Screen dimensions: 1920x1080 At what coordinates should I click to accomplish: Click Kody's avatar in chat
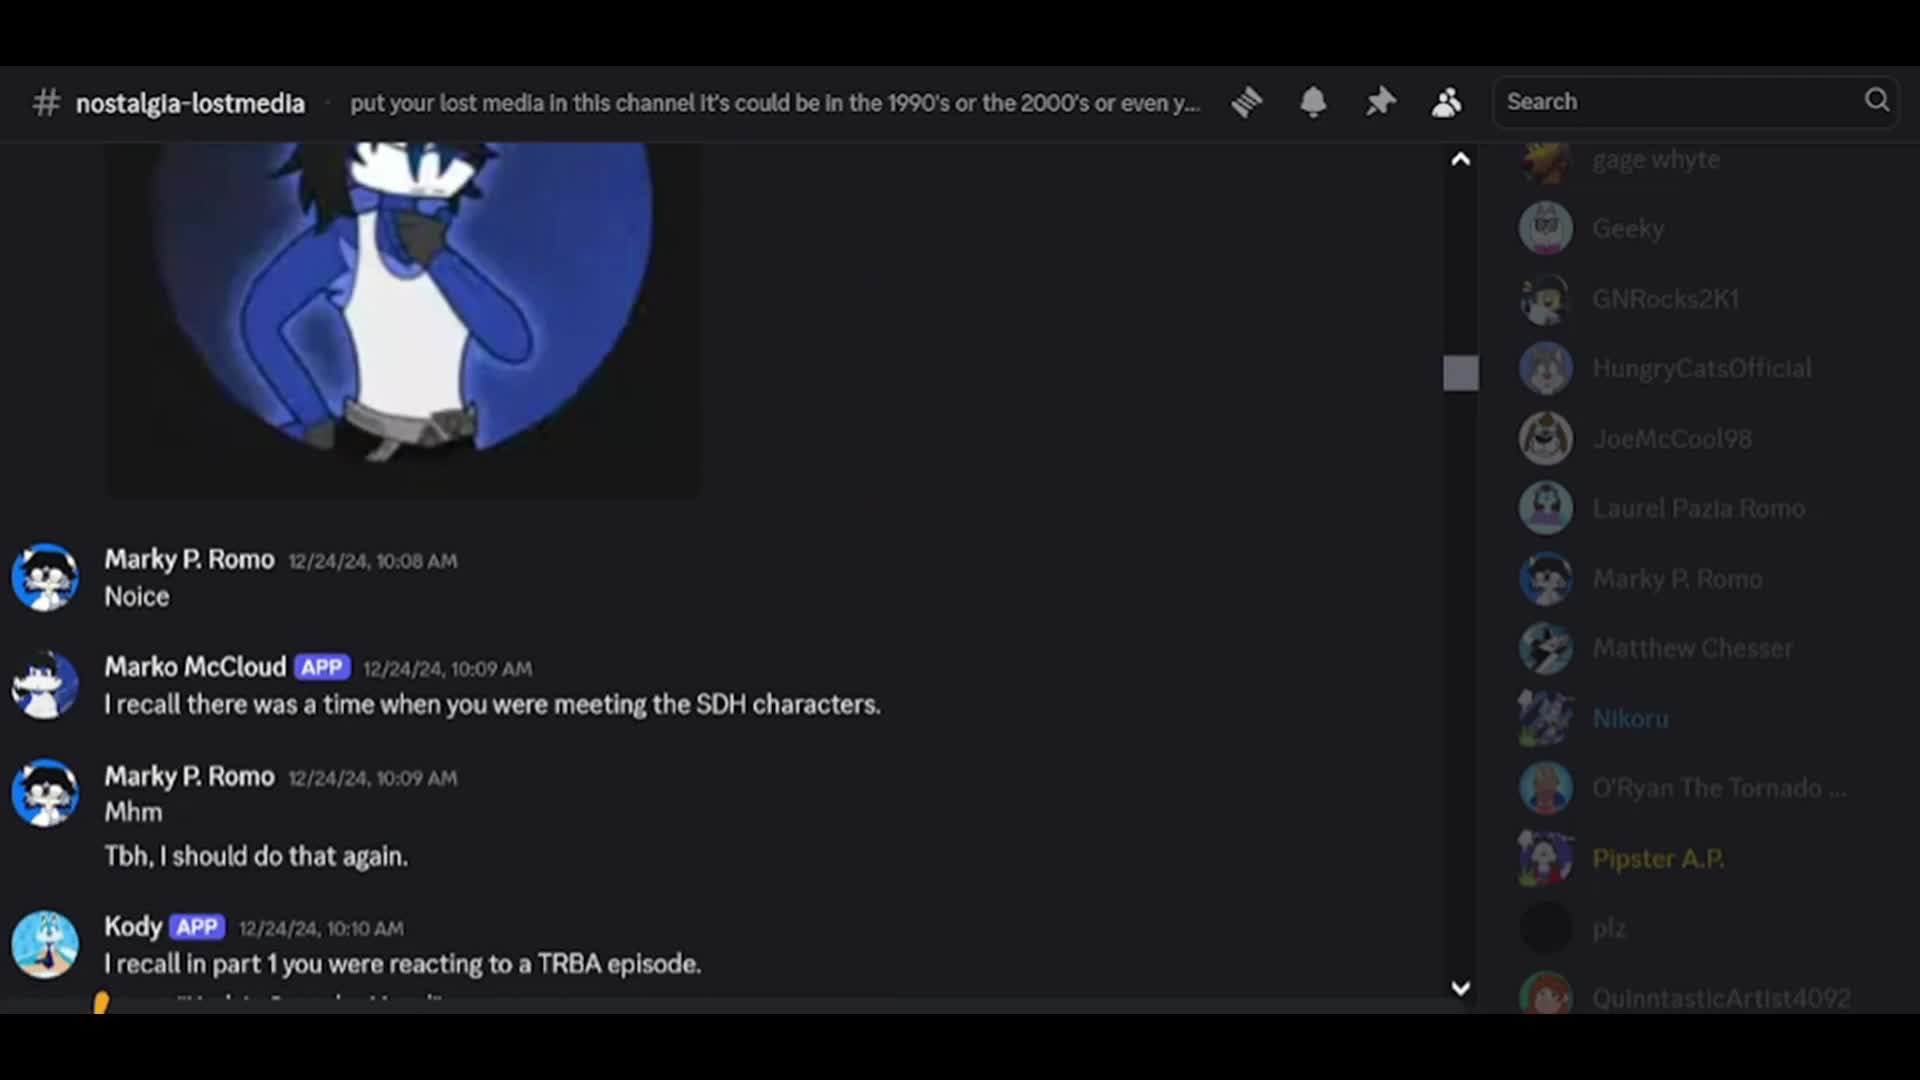(x=45, y=944)
